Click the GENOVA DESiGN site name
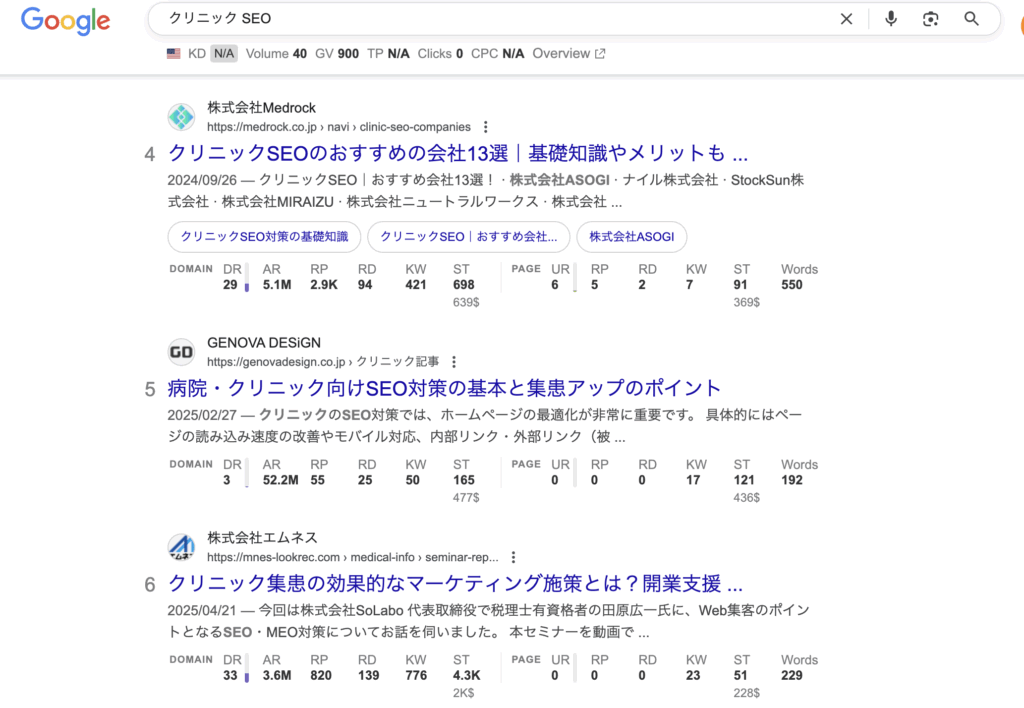Viewport: 1024px width, 708px height. [264, 343]
